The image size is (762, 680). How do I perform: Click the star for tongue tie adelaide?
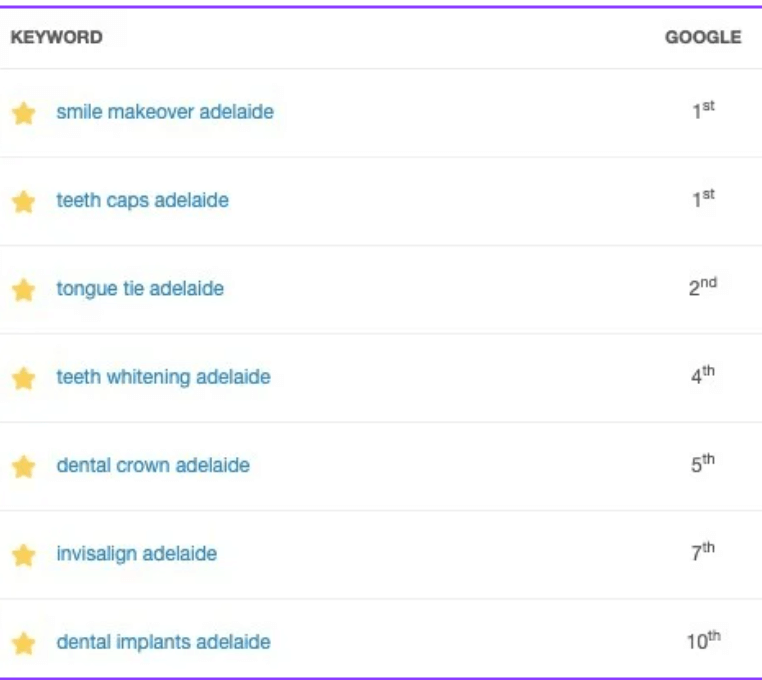(x=24, y=290)
